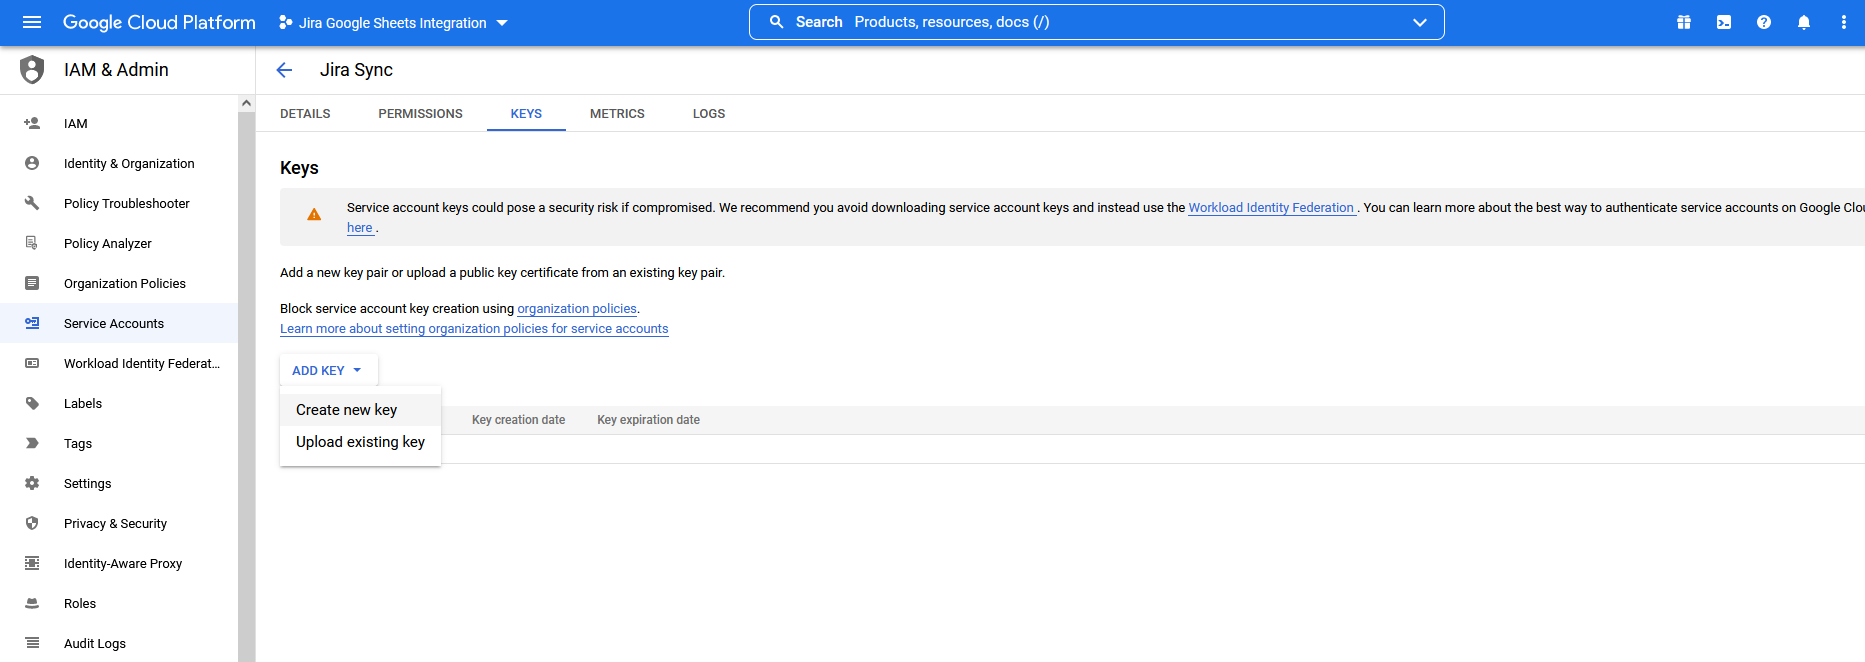Switch to the METRICS tab

click(x=617, y=114)
